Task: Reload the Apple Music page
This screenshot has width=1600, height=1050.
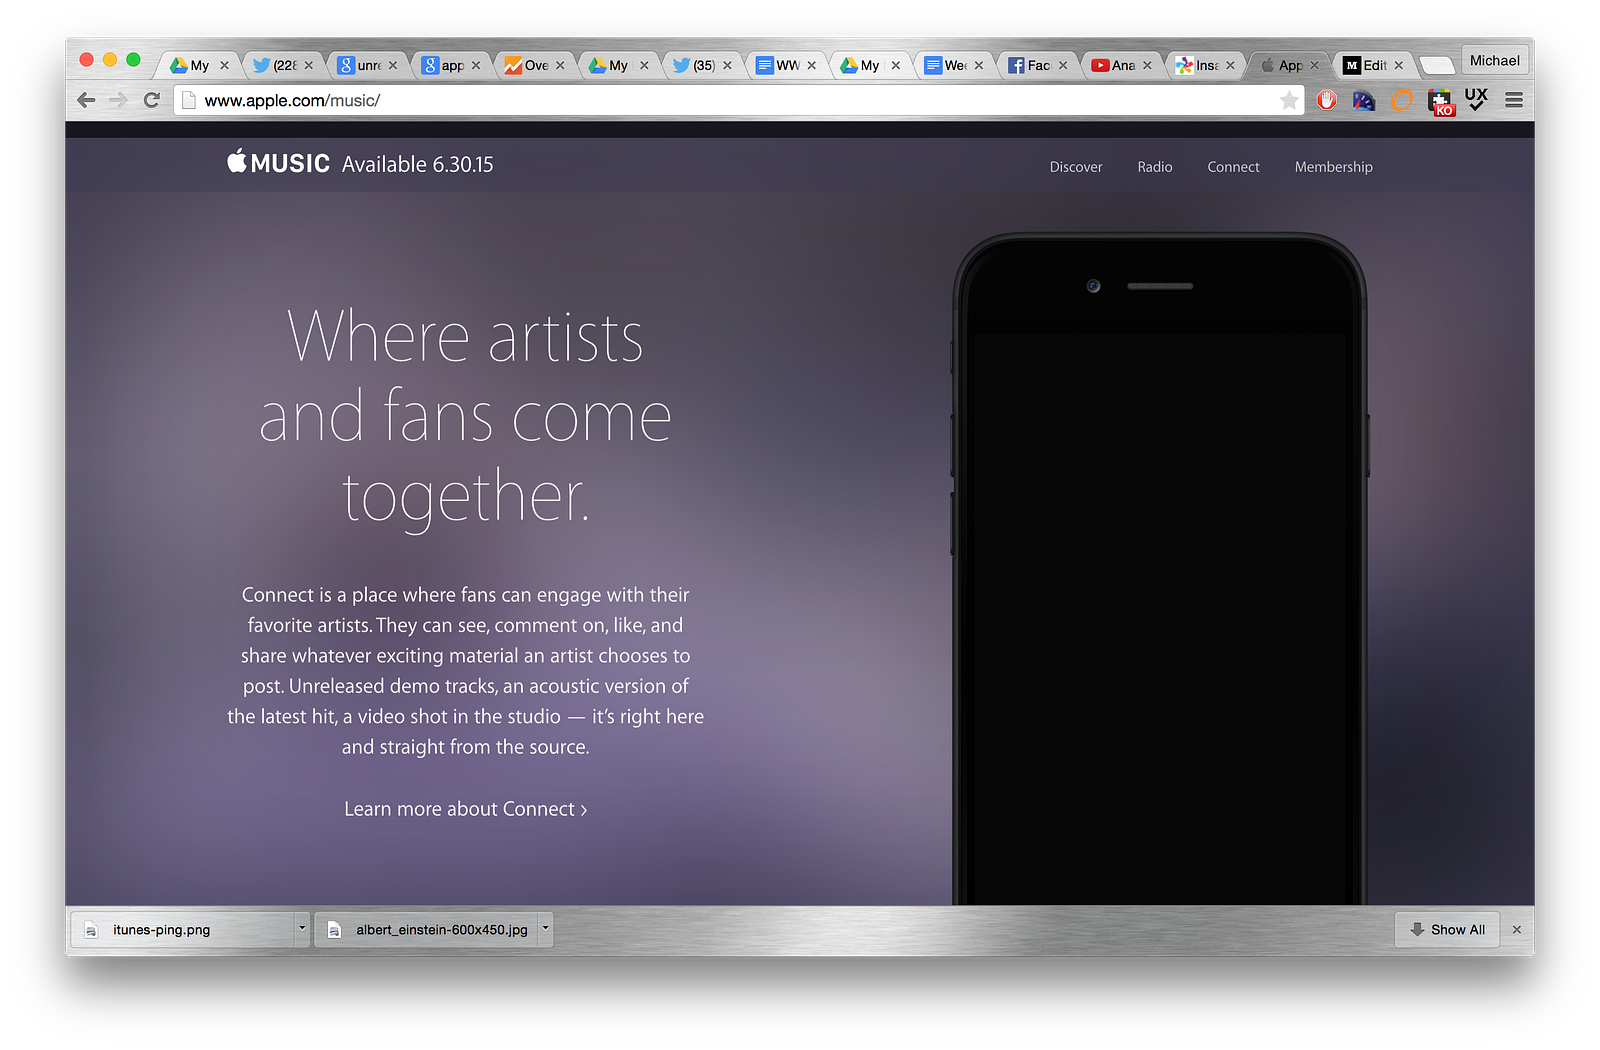Action: [152, 100]
